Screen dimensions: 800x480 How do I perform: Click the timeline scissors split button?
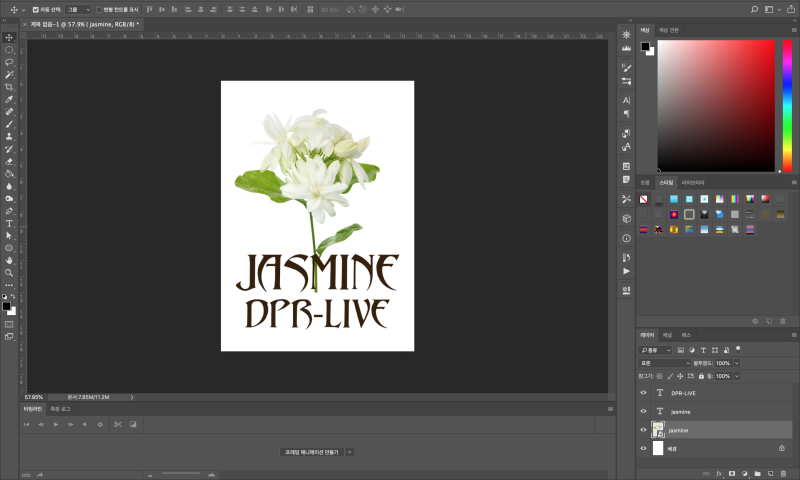(x=118, y=424)
